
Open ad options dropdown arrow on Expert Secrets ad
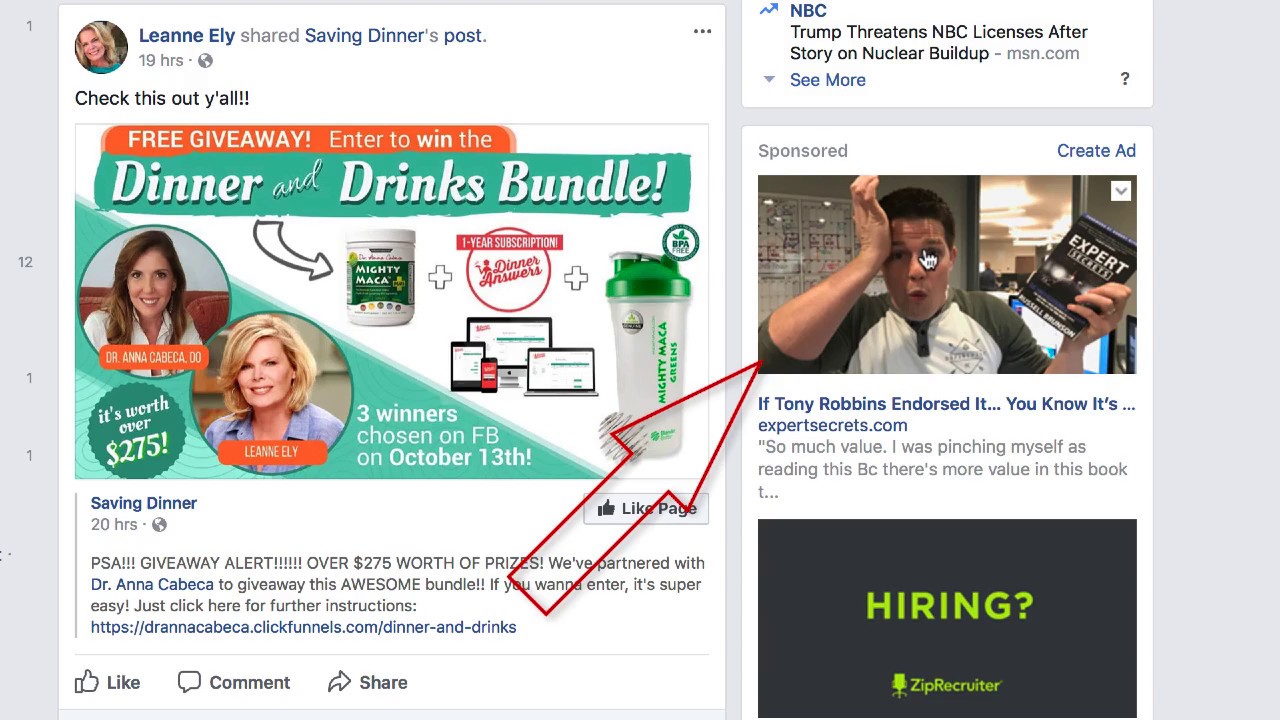pyautogui.click(x=1121, y=191)
